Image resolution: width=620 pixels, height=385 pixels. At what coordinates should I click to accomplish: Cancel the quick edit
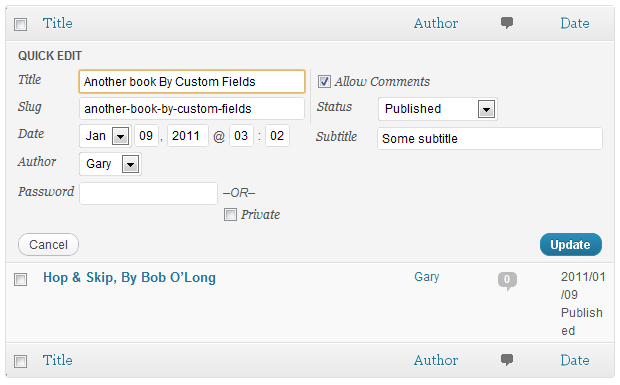[x=48, y=245]
